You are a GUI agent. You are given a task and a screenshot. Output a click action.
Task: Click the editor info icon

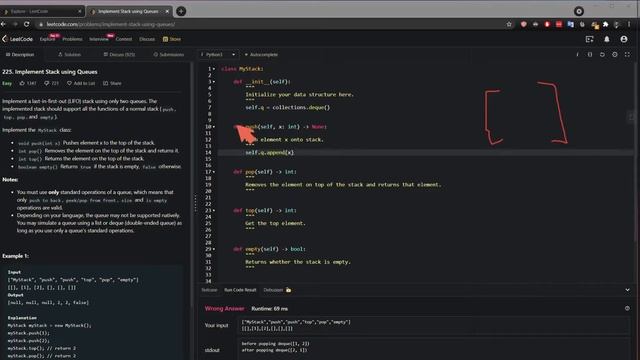tap(577, 54)
